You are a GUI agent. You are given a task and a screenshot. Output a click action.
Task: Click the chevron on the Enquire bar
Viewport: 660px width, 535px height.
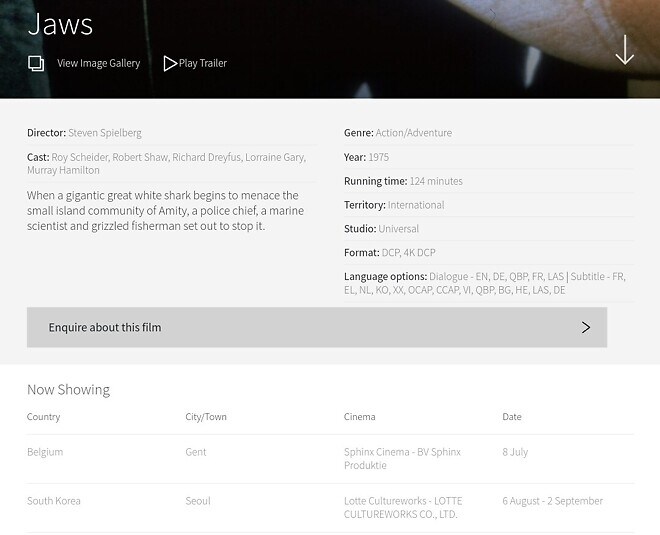coord(585,327)
